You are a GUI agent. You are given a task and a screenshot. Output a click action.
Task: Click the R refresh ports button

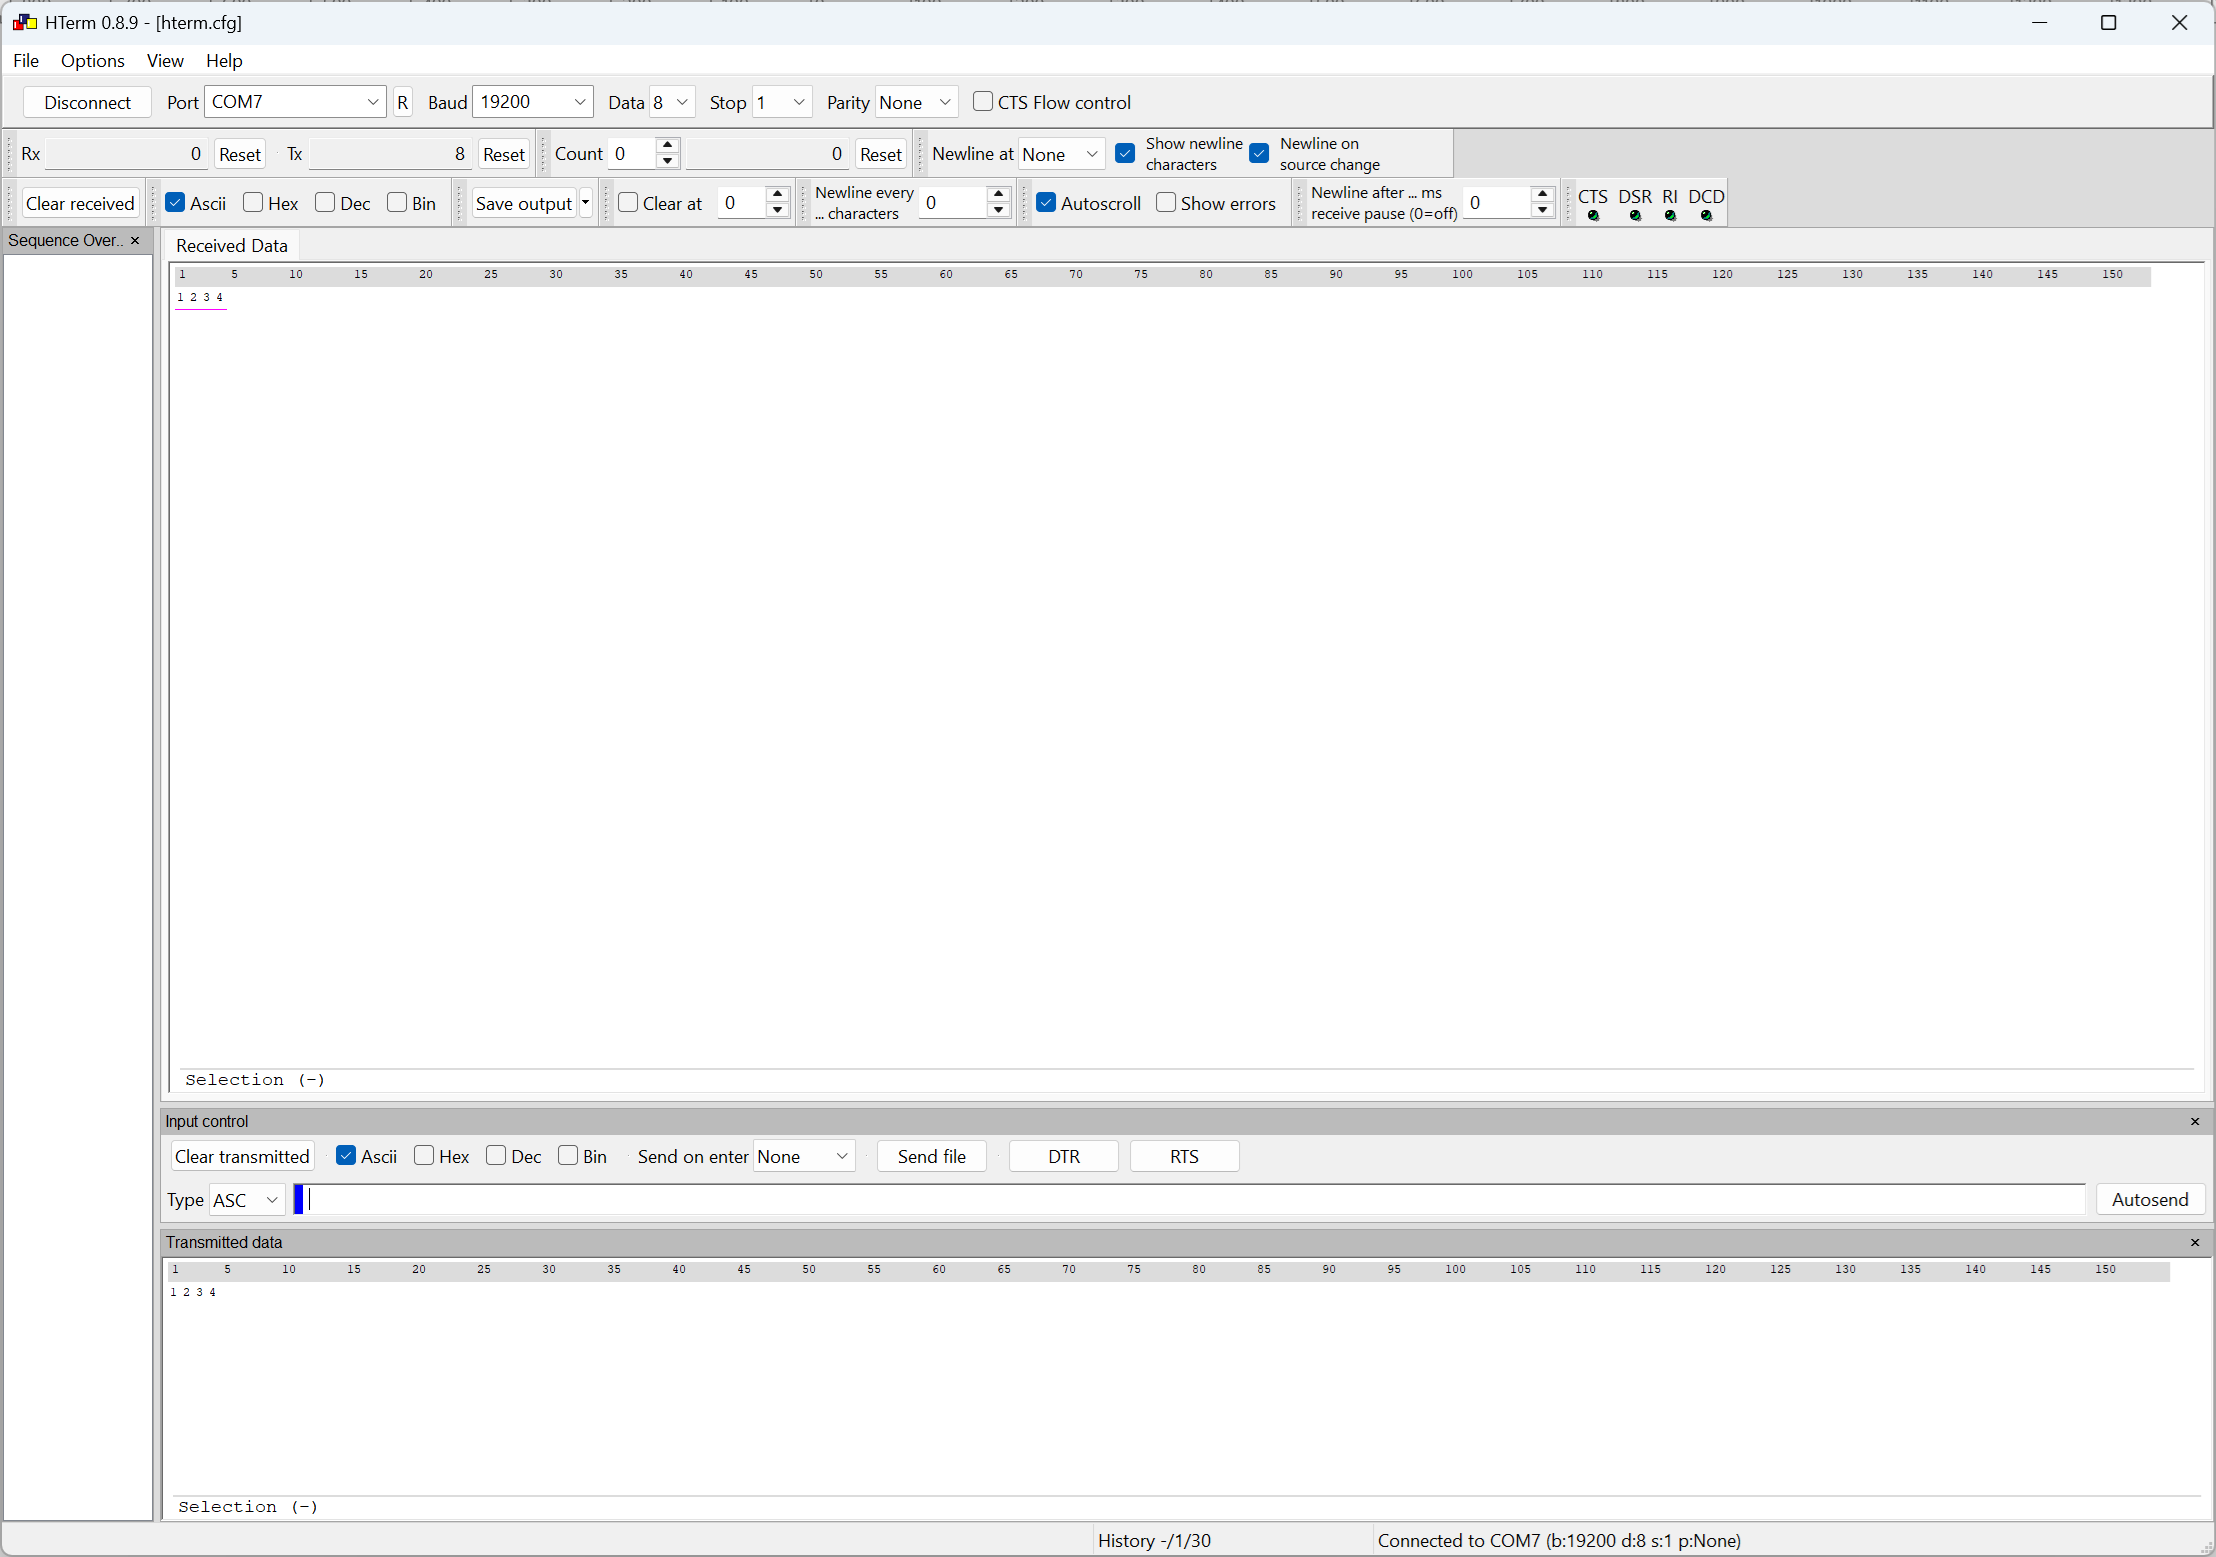click(x=402, y=103)
